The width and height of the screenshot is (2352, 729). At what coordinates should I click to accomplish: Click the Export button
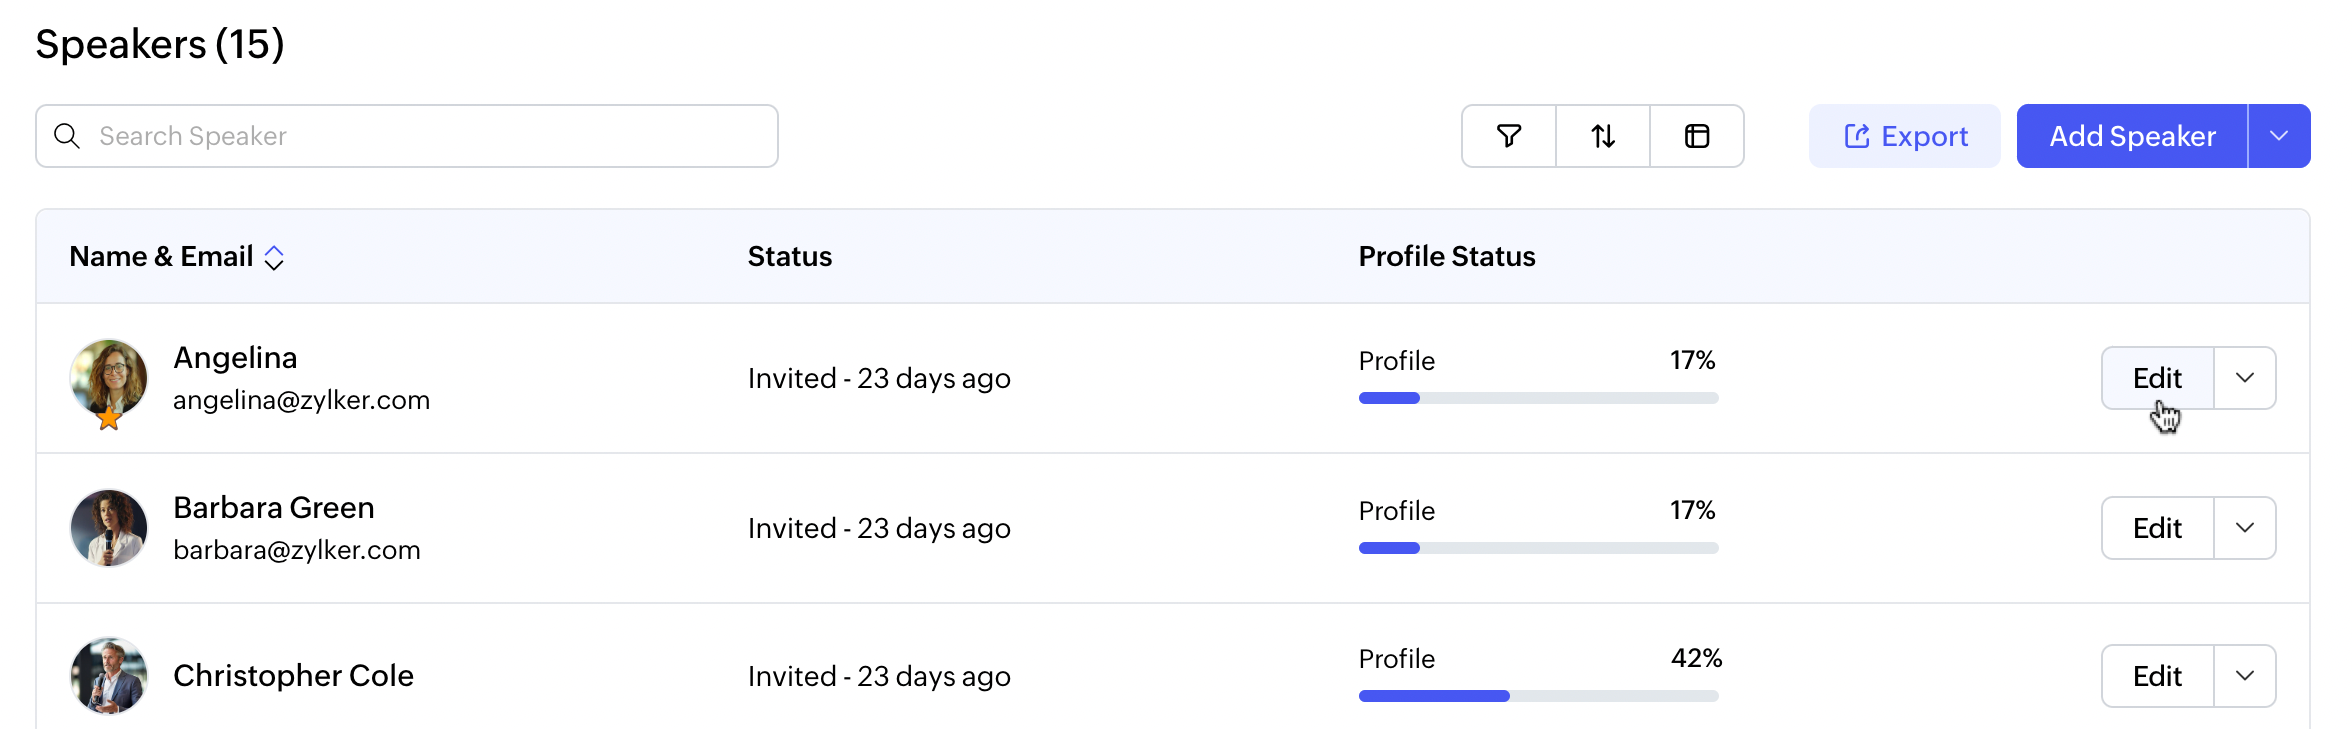[x=1905, y=136]
